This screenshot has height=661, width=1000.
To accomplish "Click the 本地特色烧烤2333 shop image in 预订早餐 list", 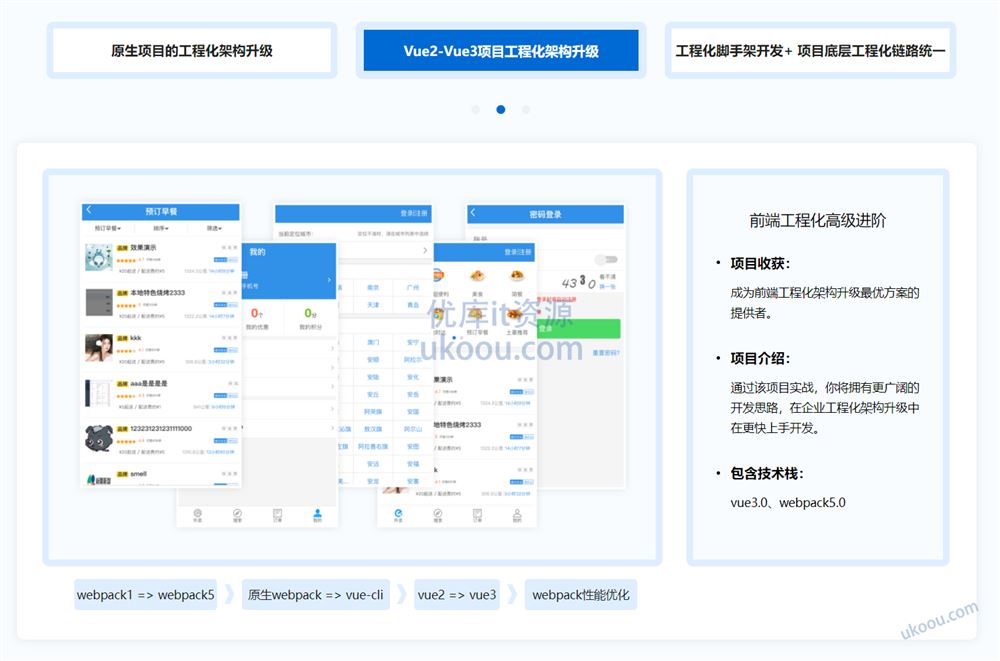I will pyautogui.click(x=99, y=302).
